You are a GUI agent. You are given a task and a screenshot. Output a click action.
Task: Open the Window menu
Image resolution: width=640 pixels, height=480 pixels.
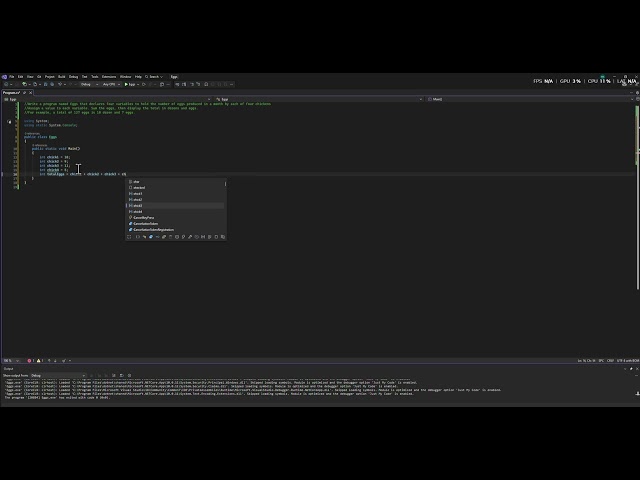[x=126, y=77]
